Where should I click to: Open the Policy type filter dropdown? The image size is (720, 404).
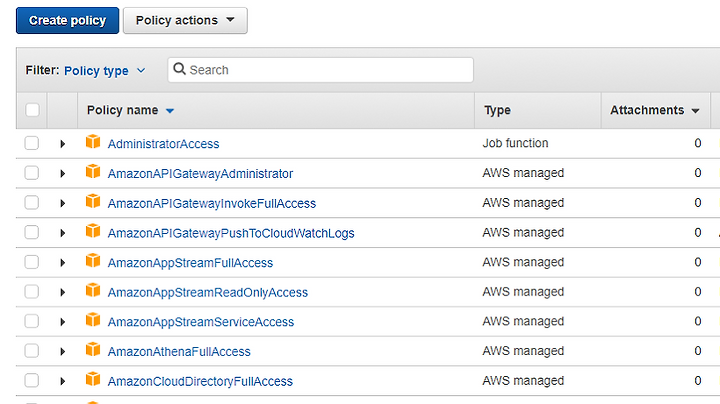coord(105,71)
